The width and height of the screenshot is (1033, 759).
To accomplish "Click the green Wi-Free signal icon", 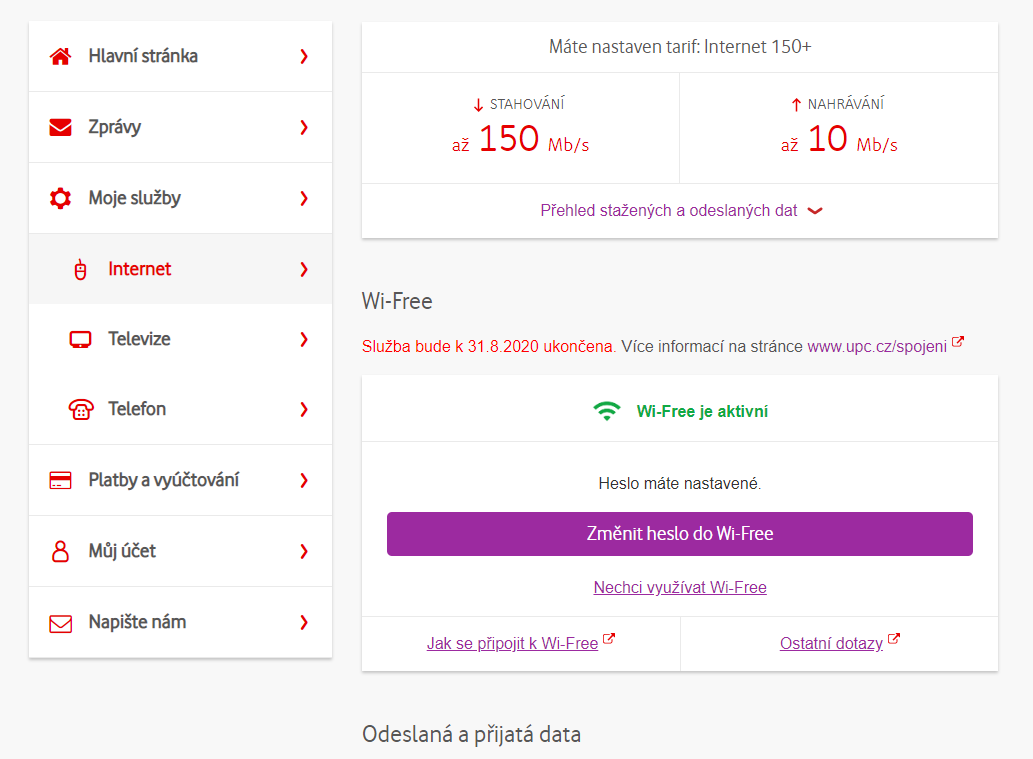I will 607,411.
